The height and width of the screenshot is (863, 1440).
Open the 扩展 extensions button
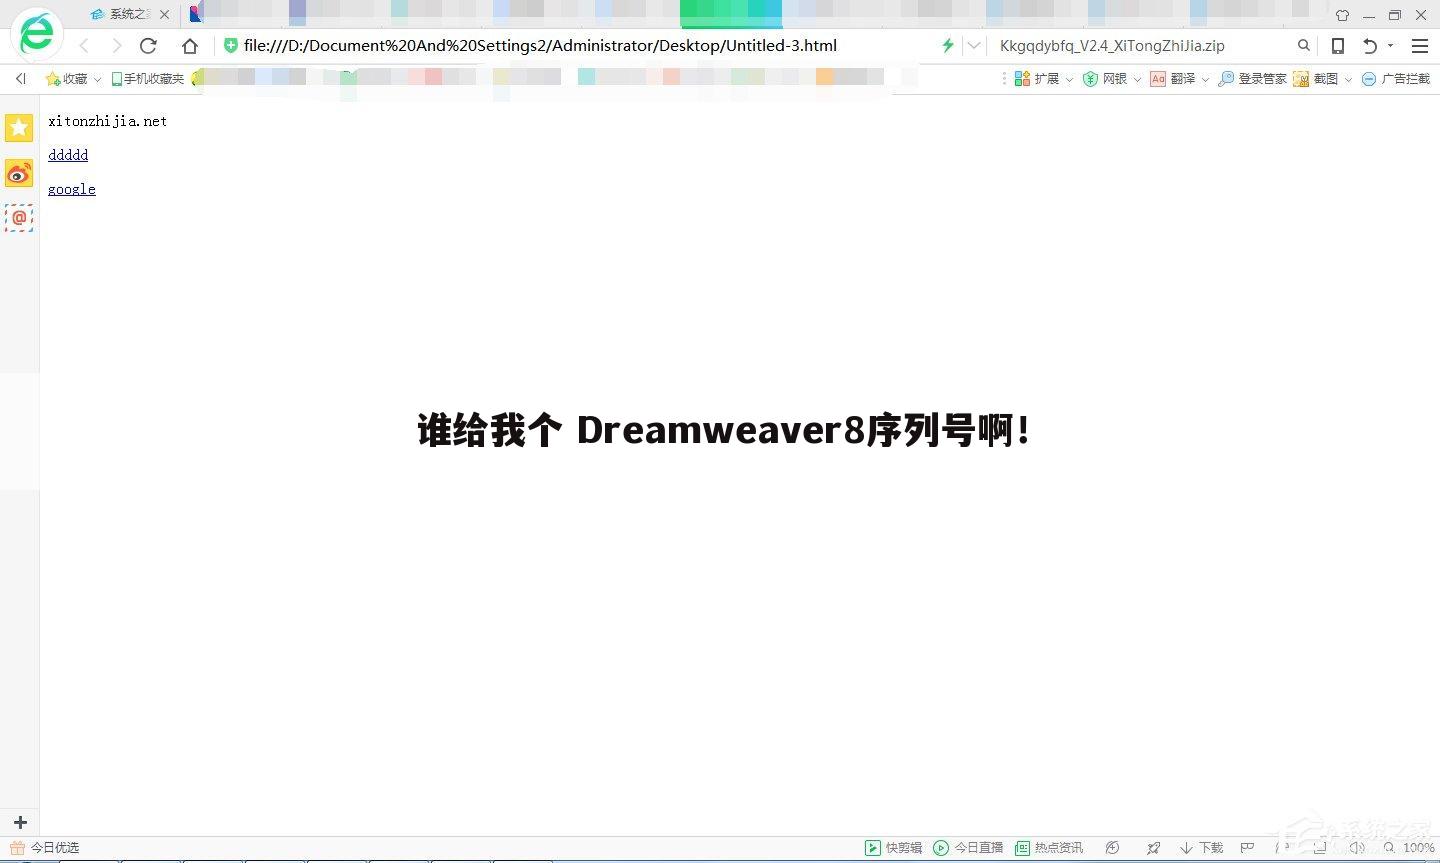(1037, 78)
